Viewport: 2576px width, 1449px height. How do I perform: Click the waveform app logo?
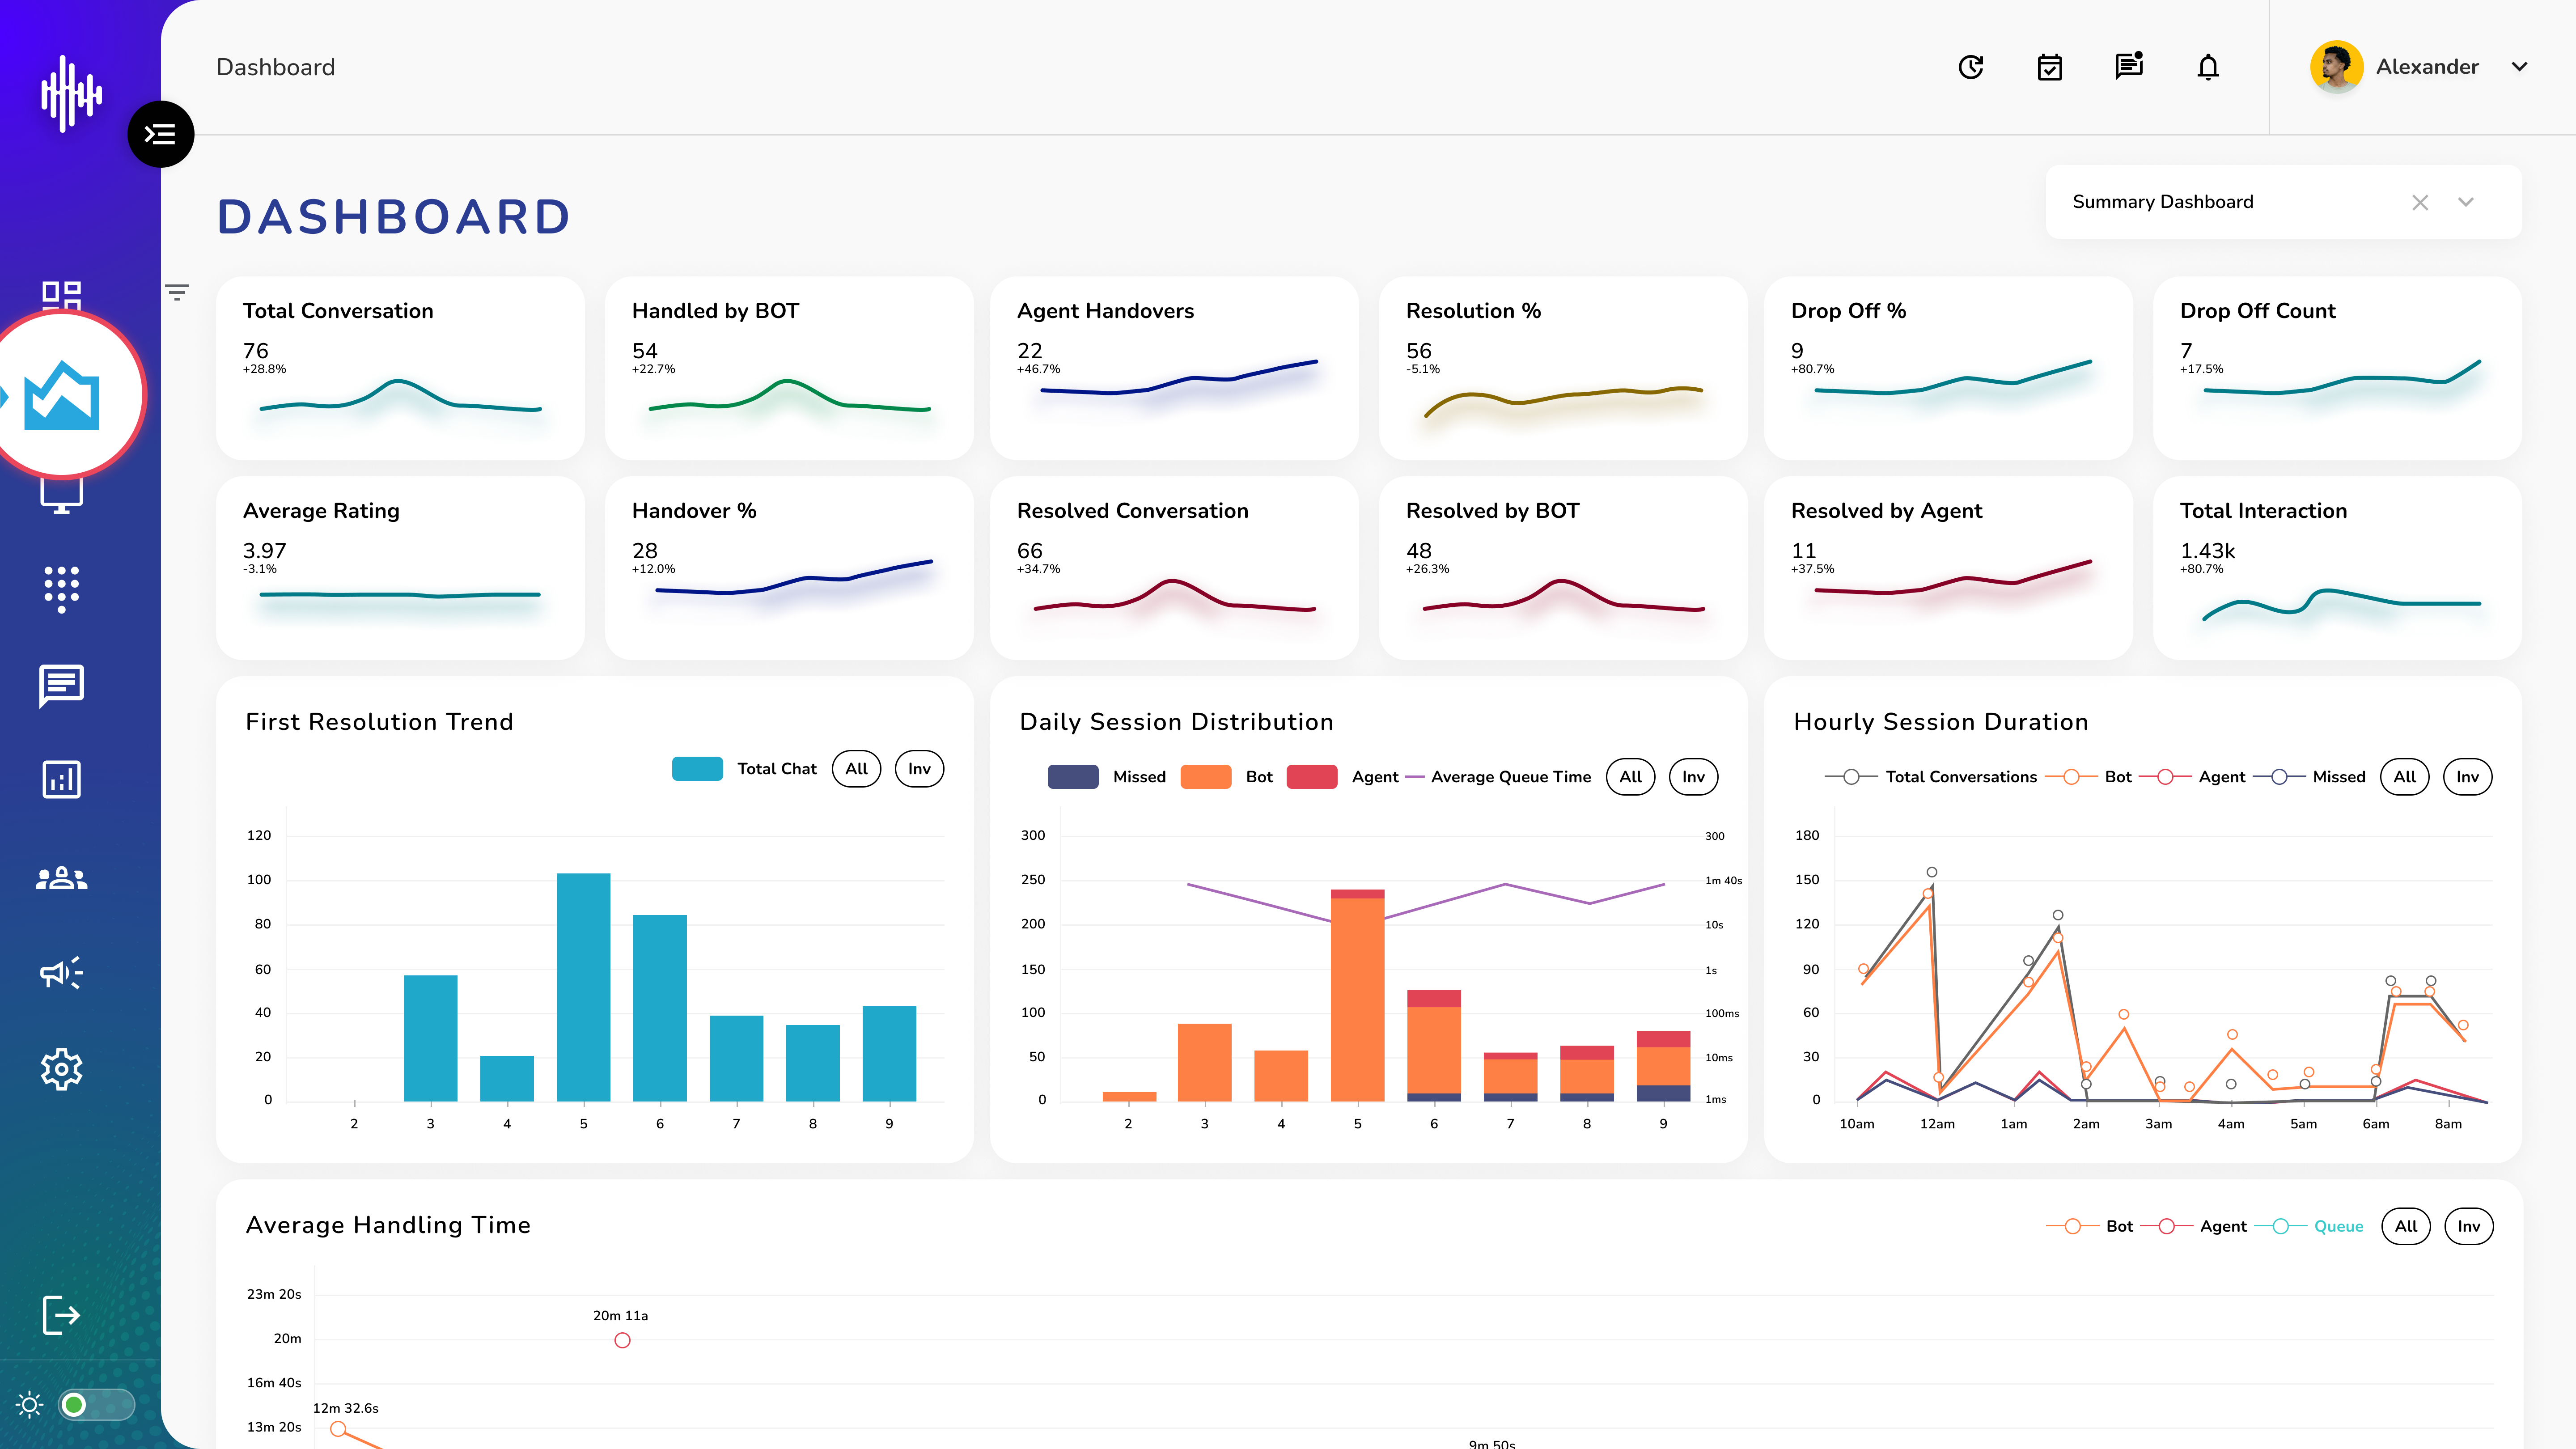70,93
